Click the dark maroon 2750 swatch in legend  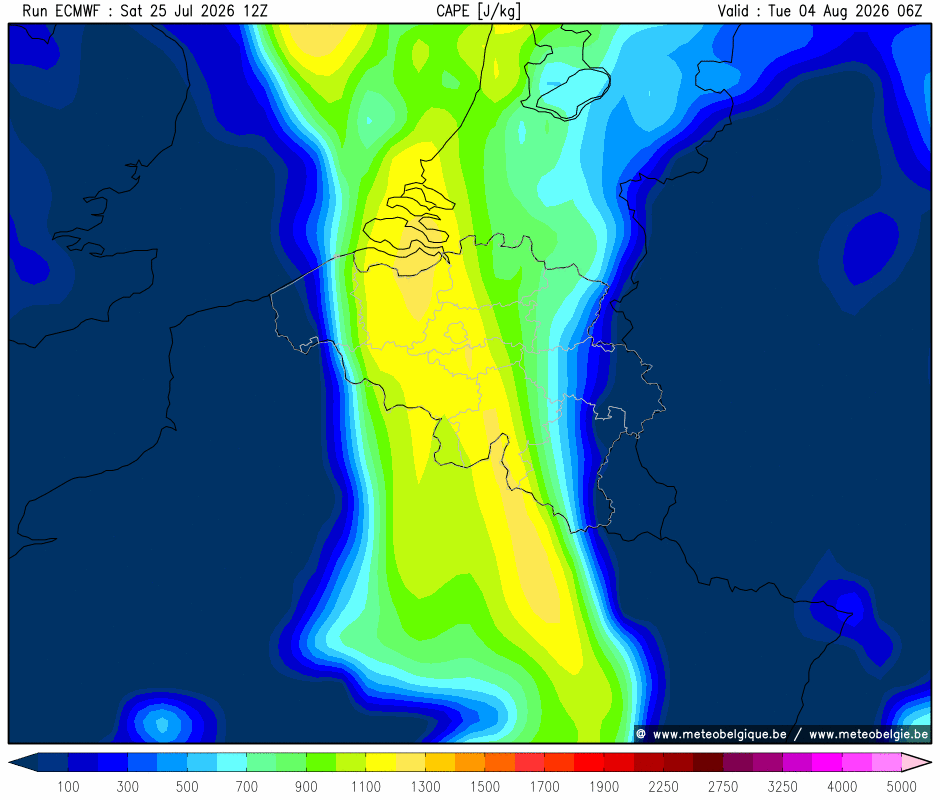pyautogui.click(x=708, y=762)
